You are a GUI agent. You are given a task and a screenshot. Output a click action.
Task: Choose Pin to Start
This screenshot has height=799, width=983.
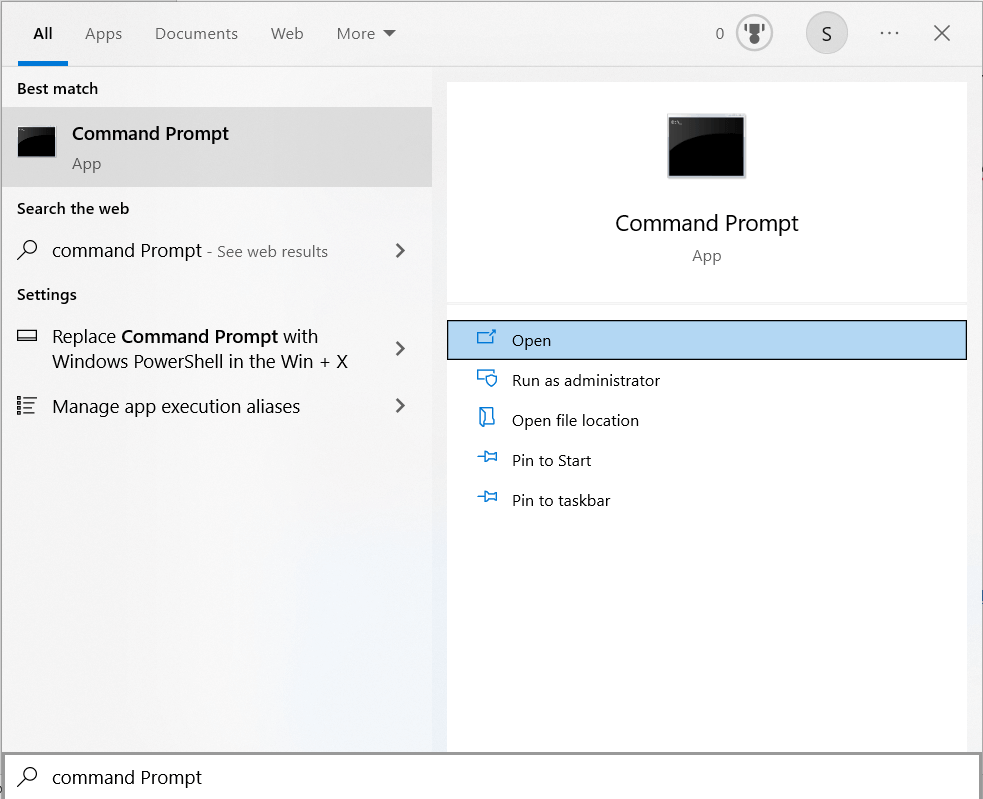707,460
